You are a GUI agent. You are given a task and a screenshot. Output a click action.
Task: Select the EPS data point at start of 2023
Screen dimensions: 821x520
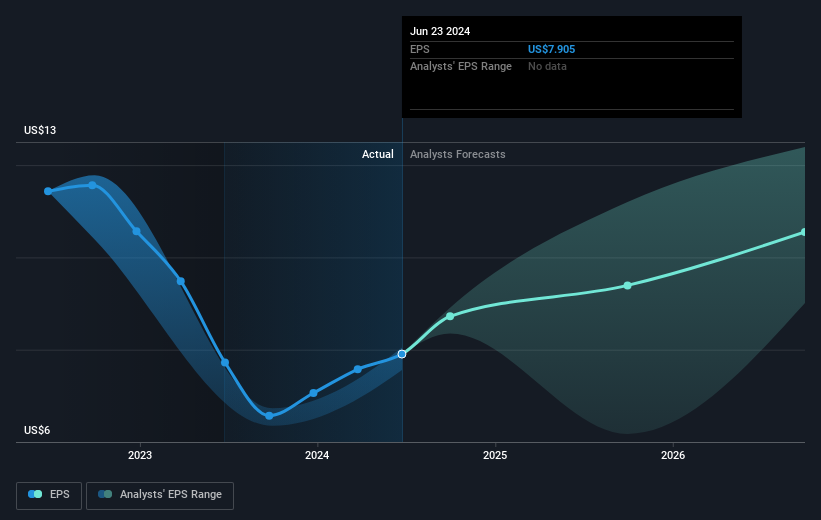[x=136, y=231]
